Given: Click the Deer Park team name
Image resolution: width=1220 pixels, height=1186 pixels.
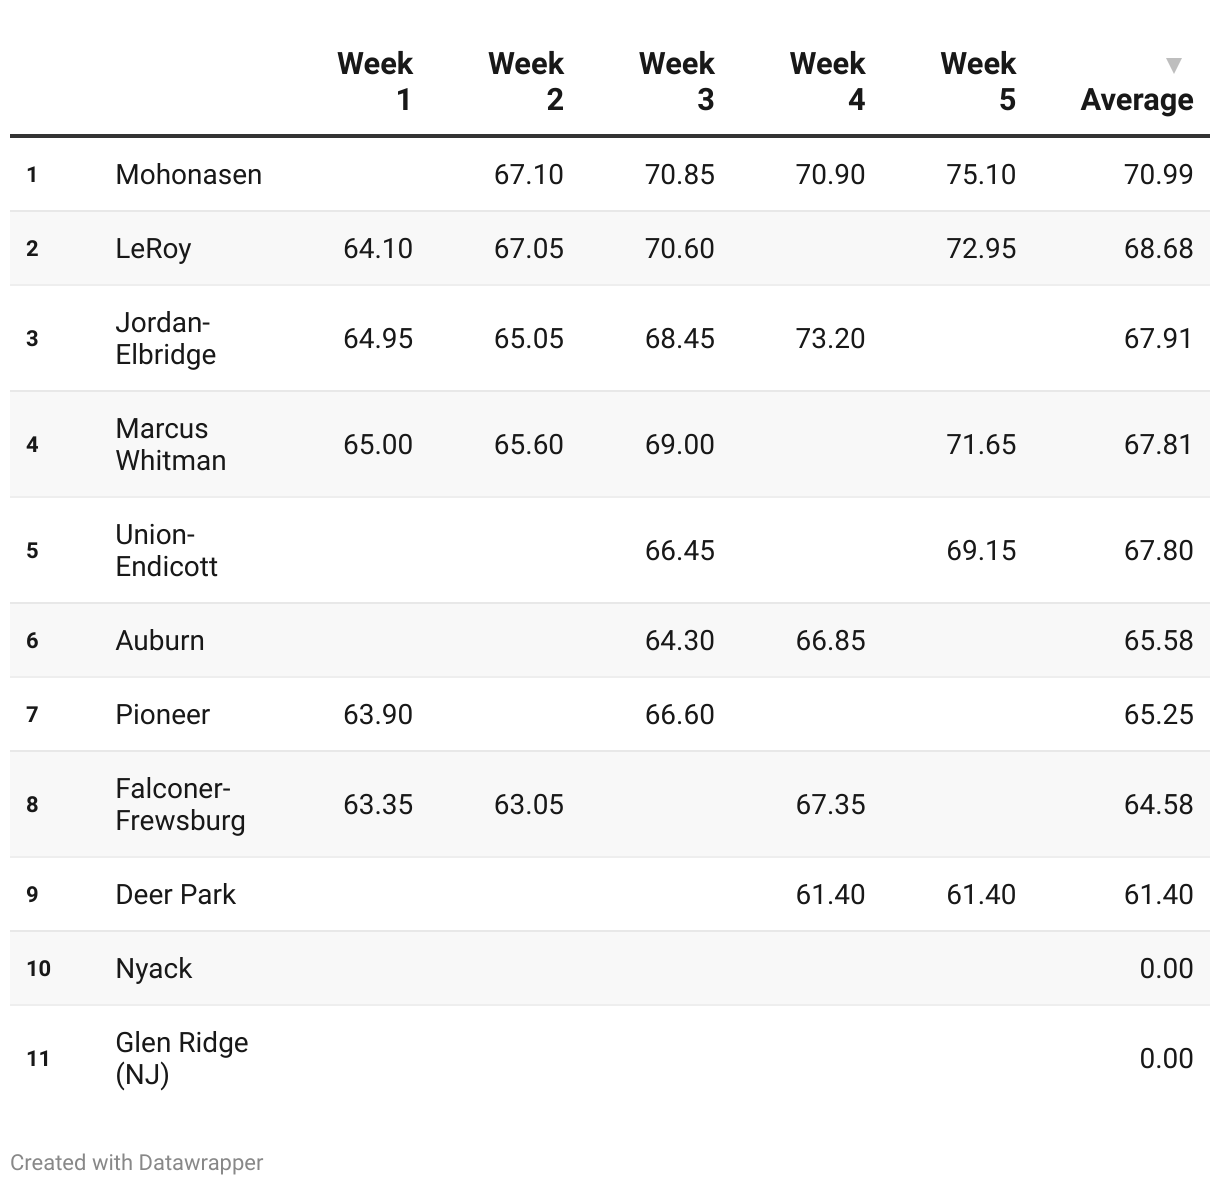Looking at the screenshot, I should click(176, 894).
